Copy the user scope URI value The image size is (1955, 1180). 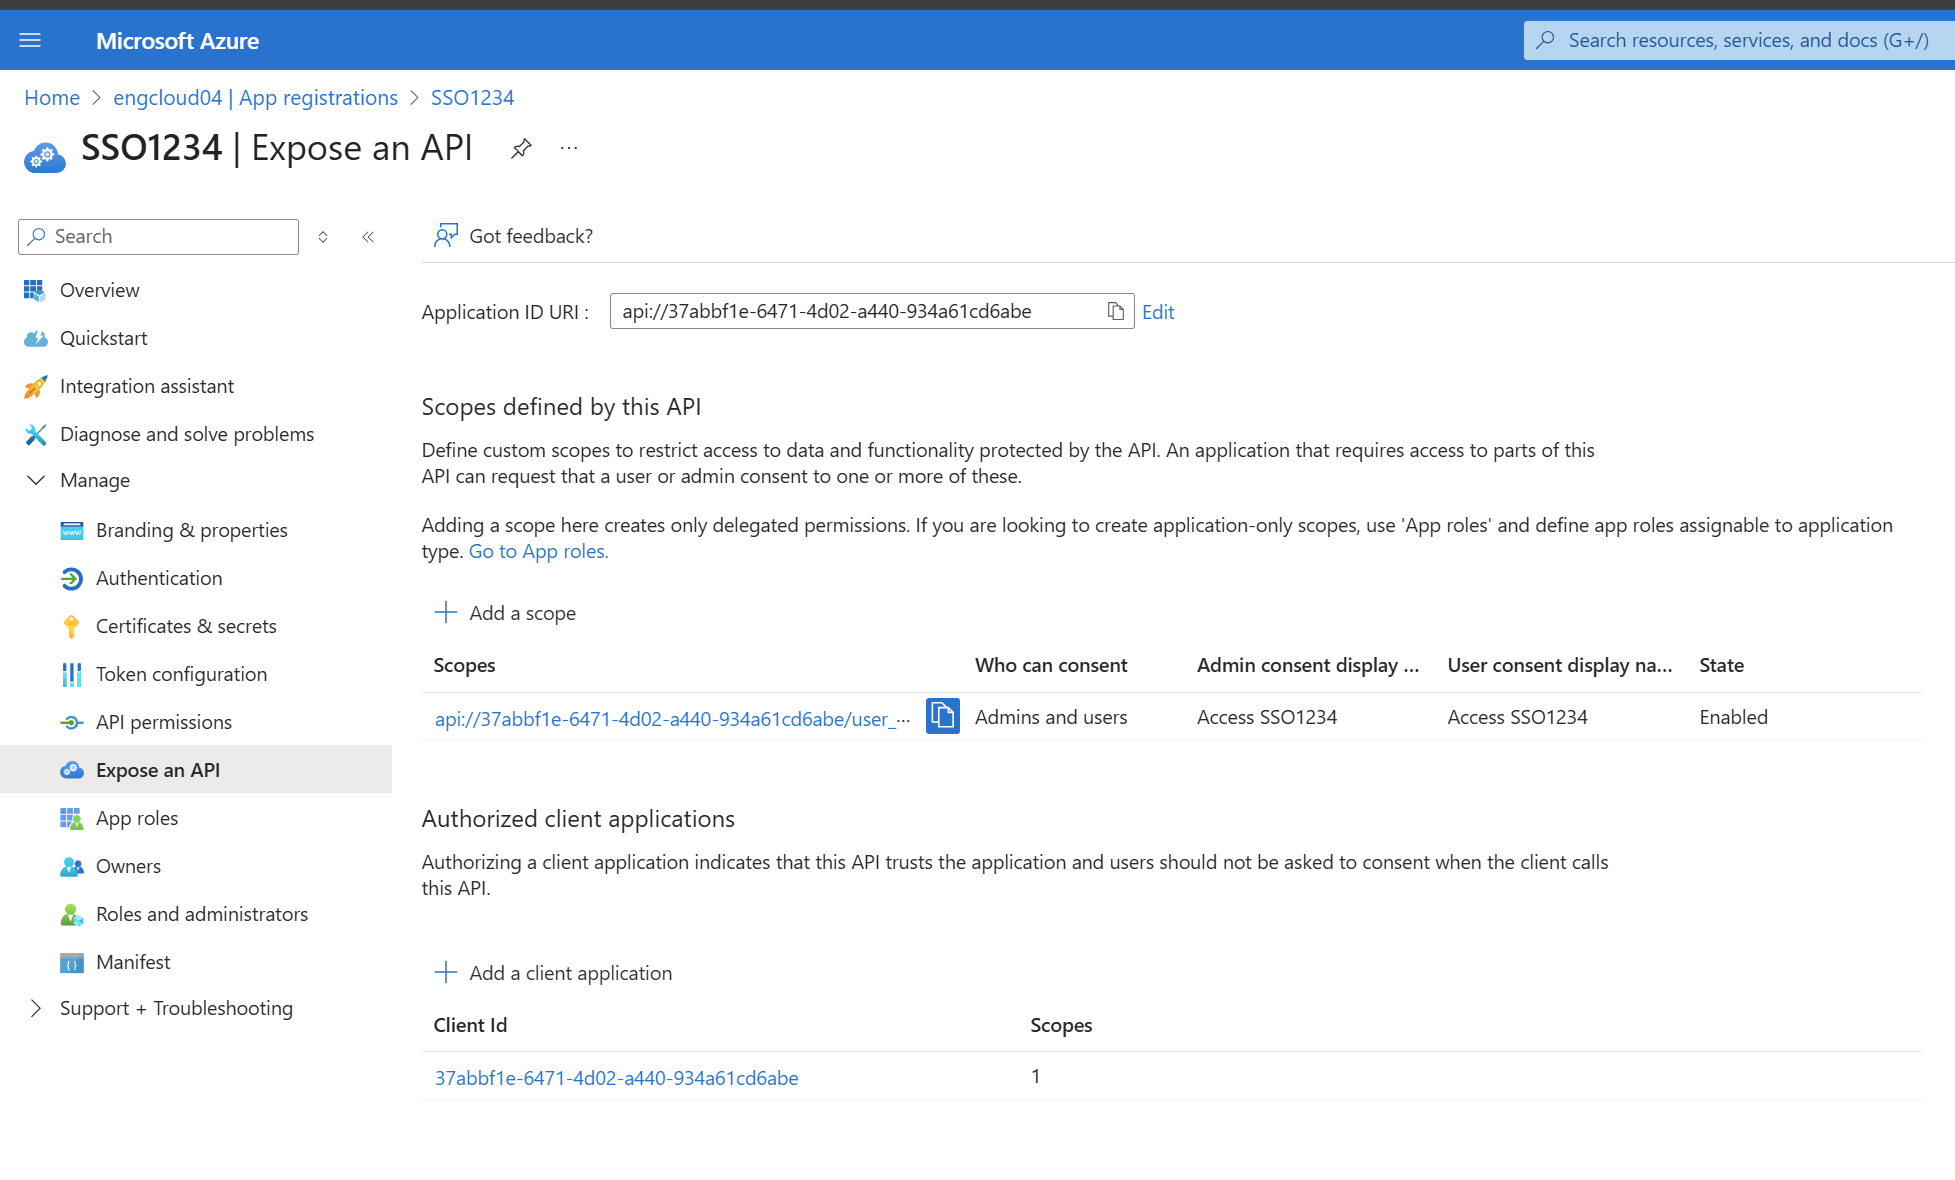click(942, 716)
